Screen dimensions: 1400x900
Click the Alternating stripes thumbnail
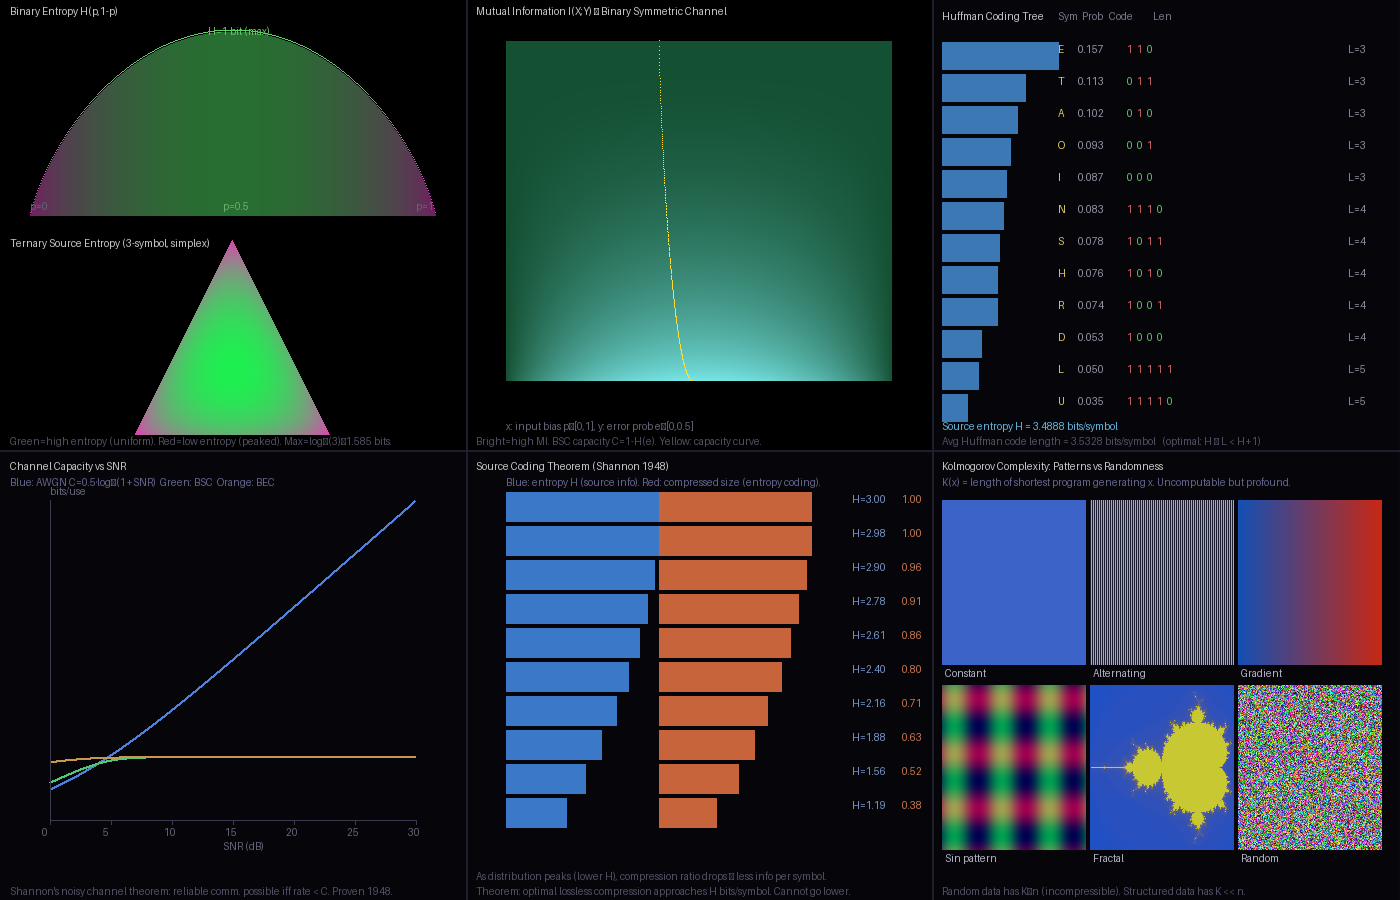pyautogui.click(x=1161, y=582)
